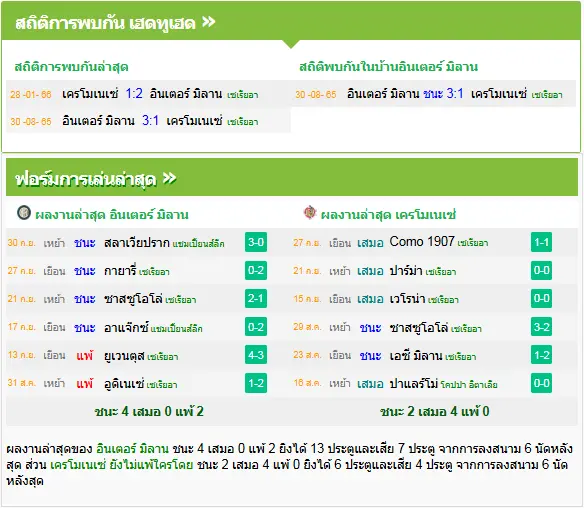The width and height of the screenshot is (584, 508).
Task: Select the 1-2 score badge for อูดิเนเซ่
Action: click(256, 383)
